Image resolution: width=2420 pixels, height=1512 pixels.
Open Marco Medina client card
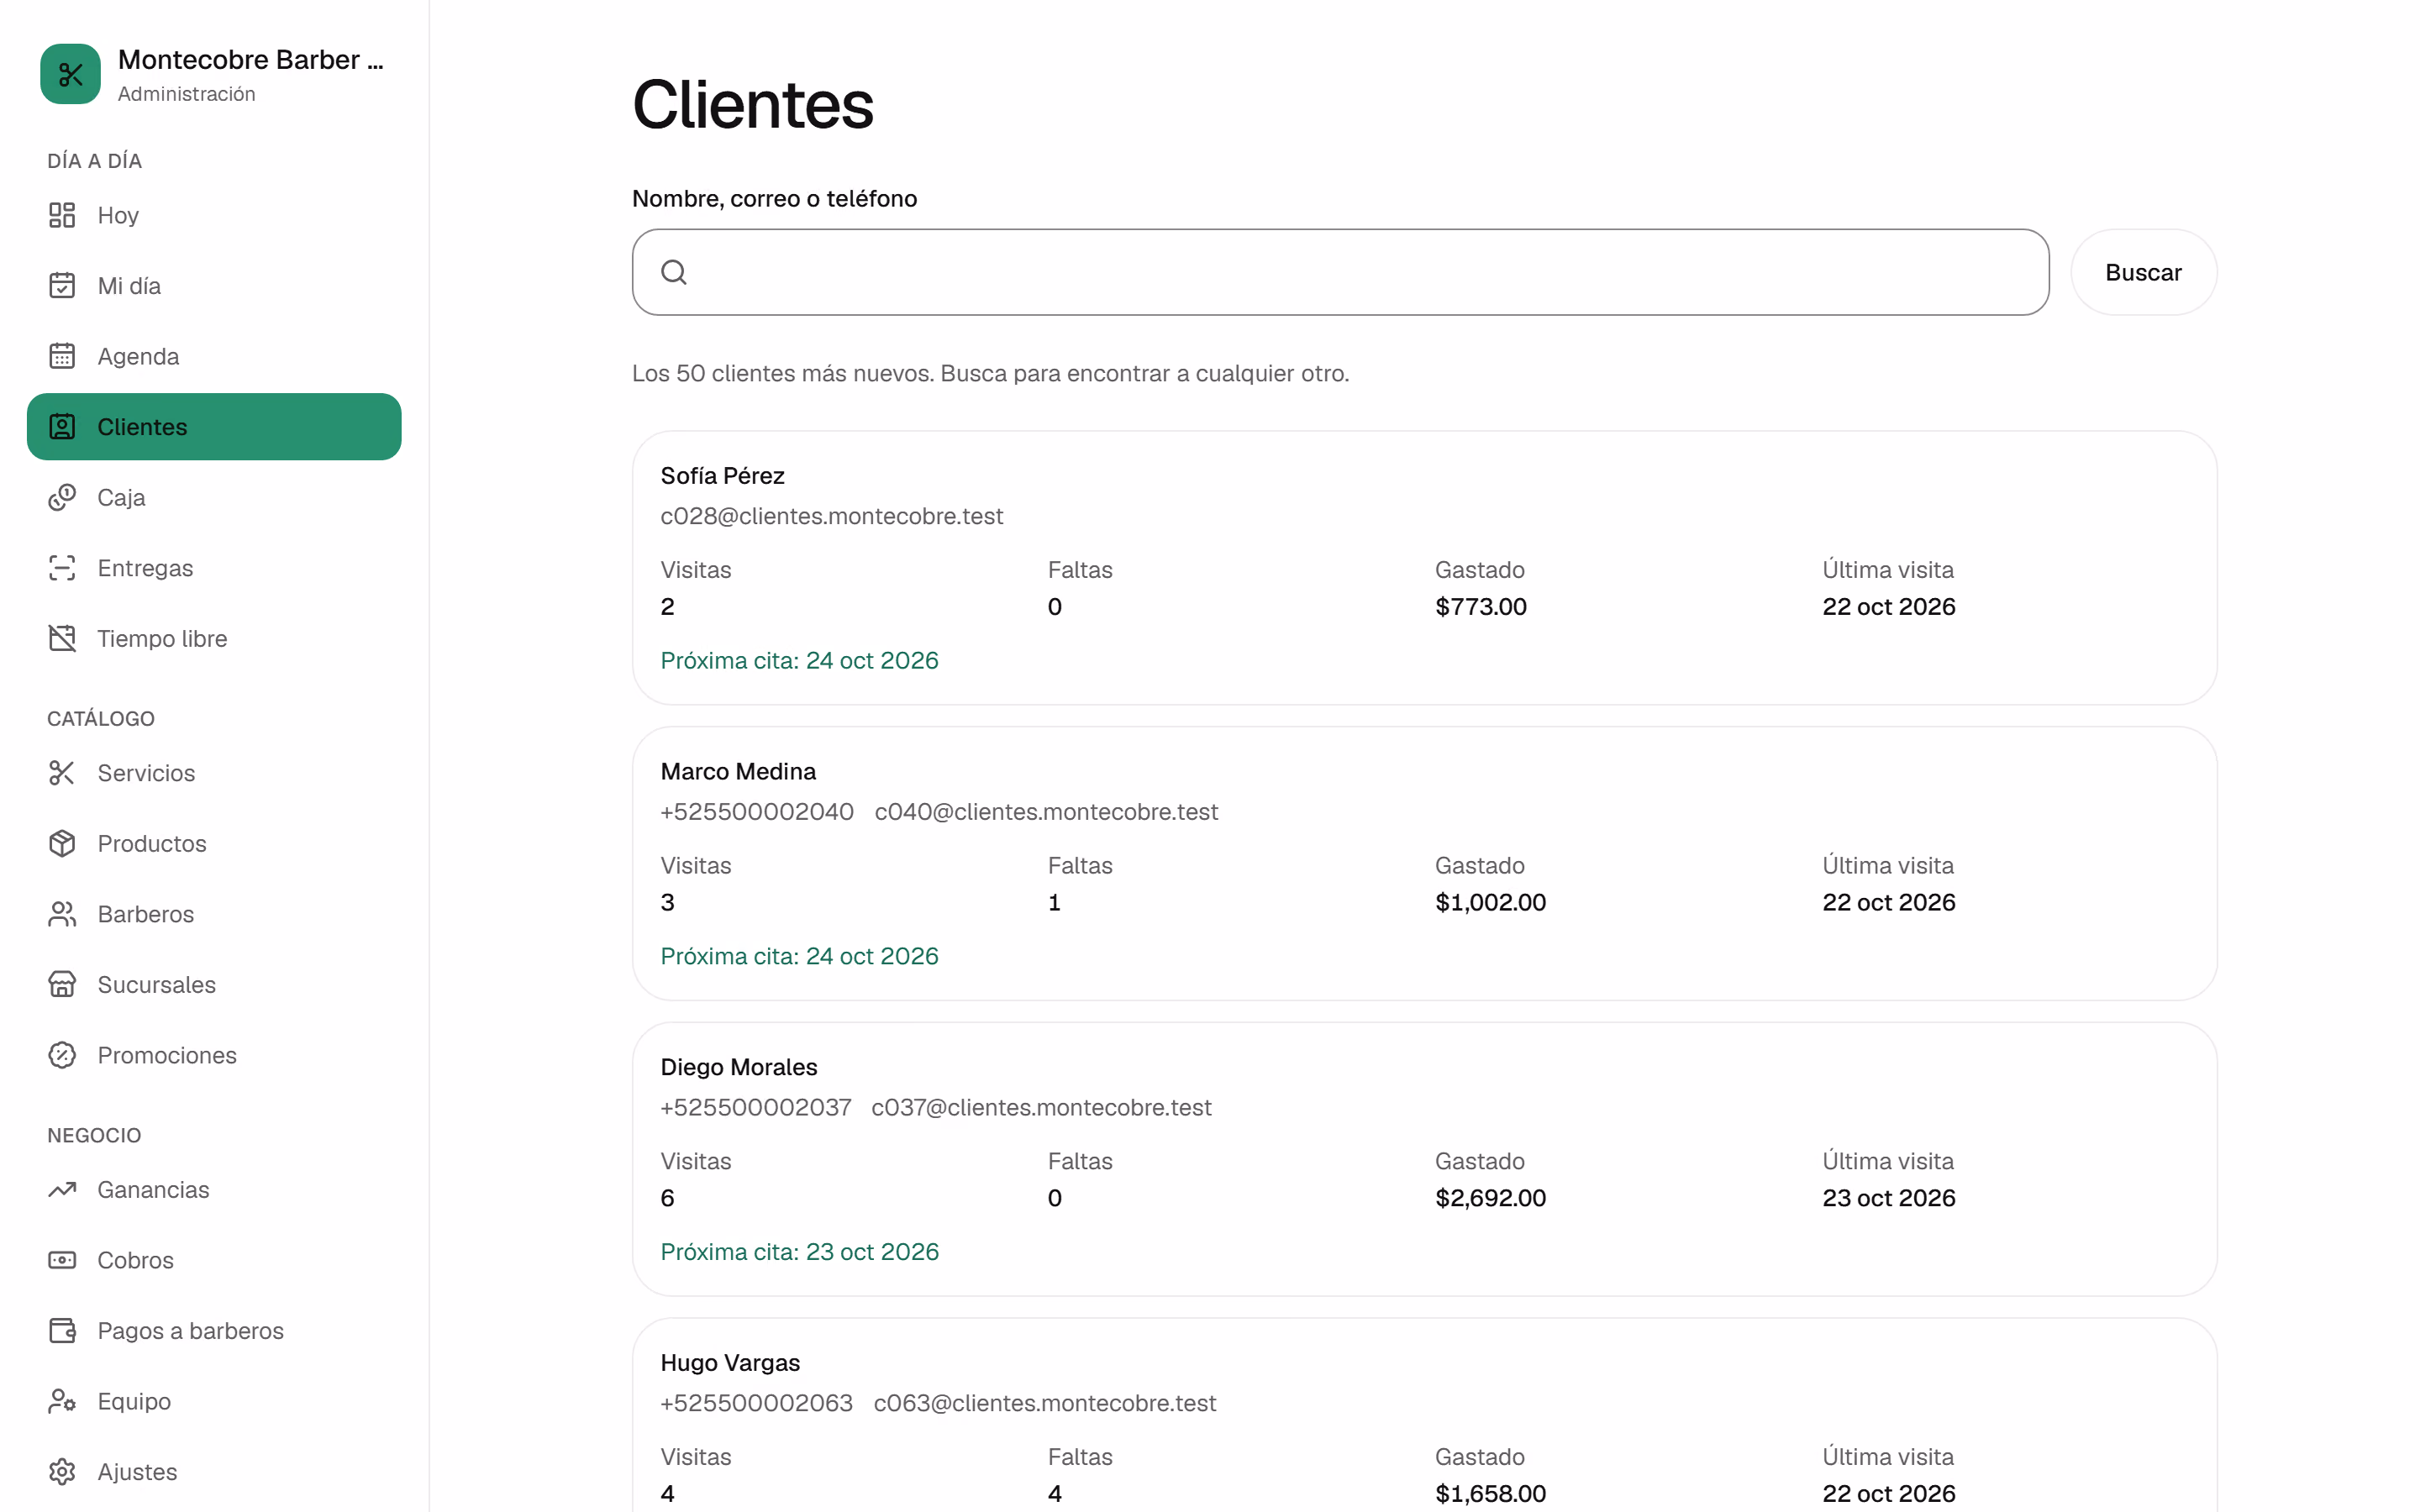pyautogui.click(x=1424, y=863)
